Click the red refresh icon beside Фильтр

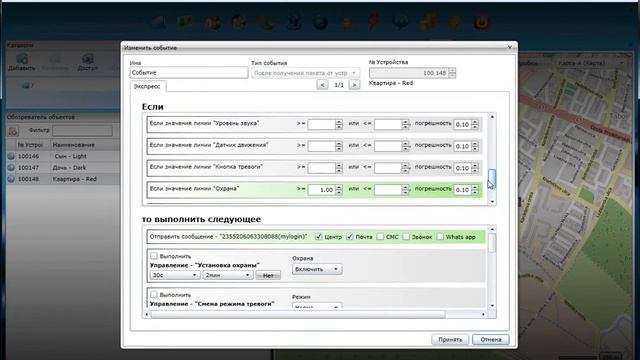click(13, 131)
